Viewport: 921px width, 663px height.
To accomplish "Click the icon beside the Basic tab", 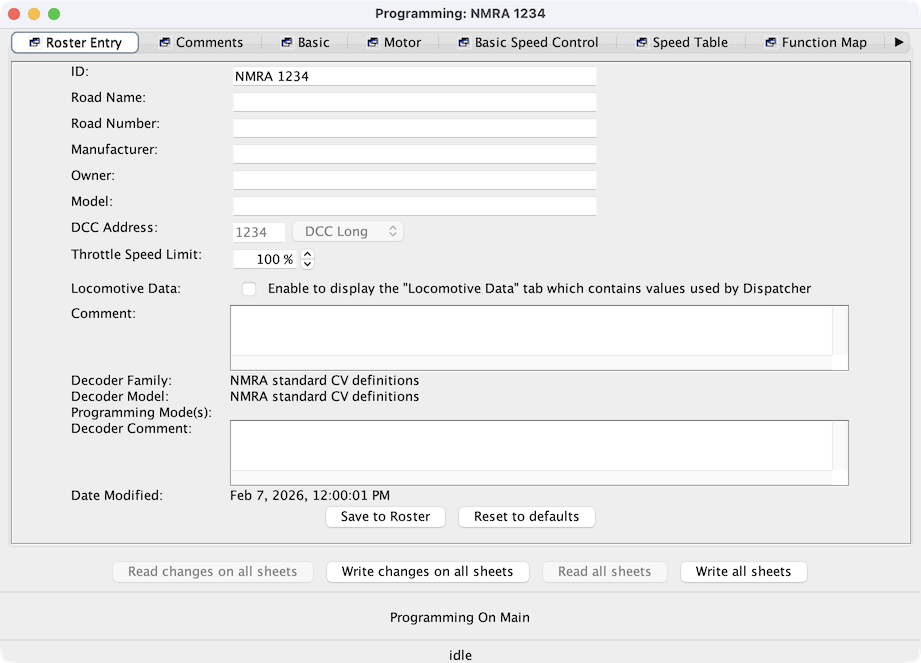I will coord(285,43).
